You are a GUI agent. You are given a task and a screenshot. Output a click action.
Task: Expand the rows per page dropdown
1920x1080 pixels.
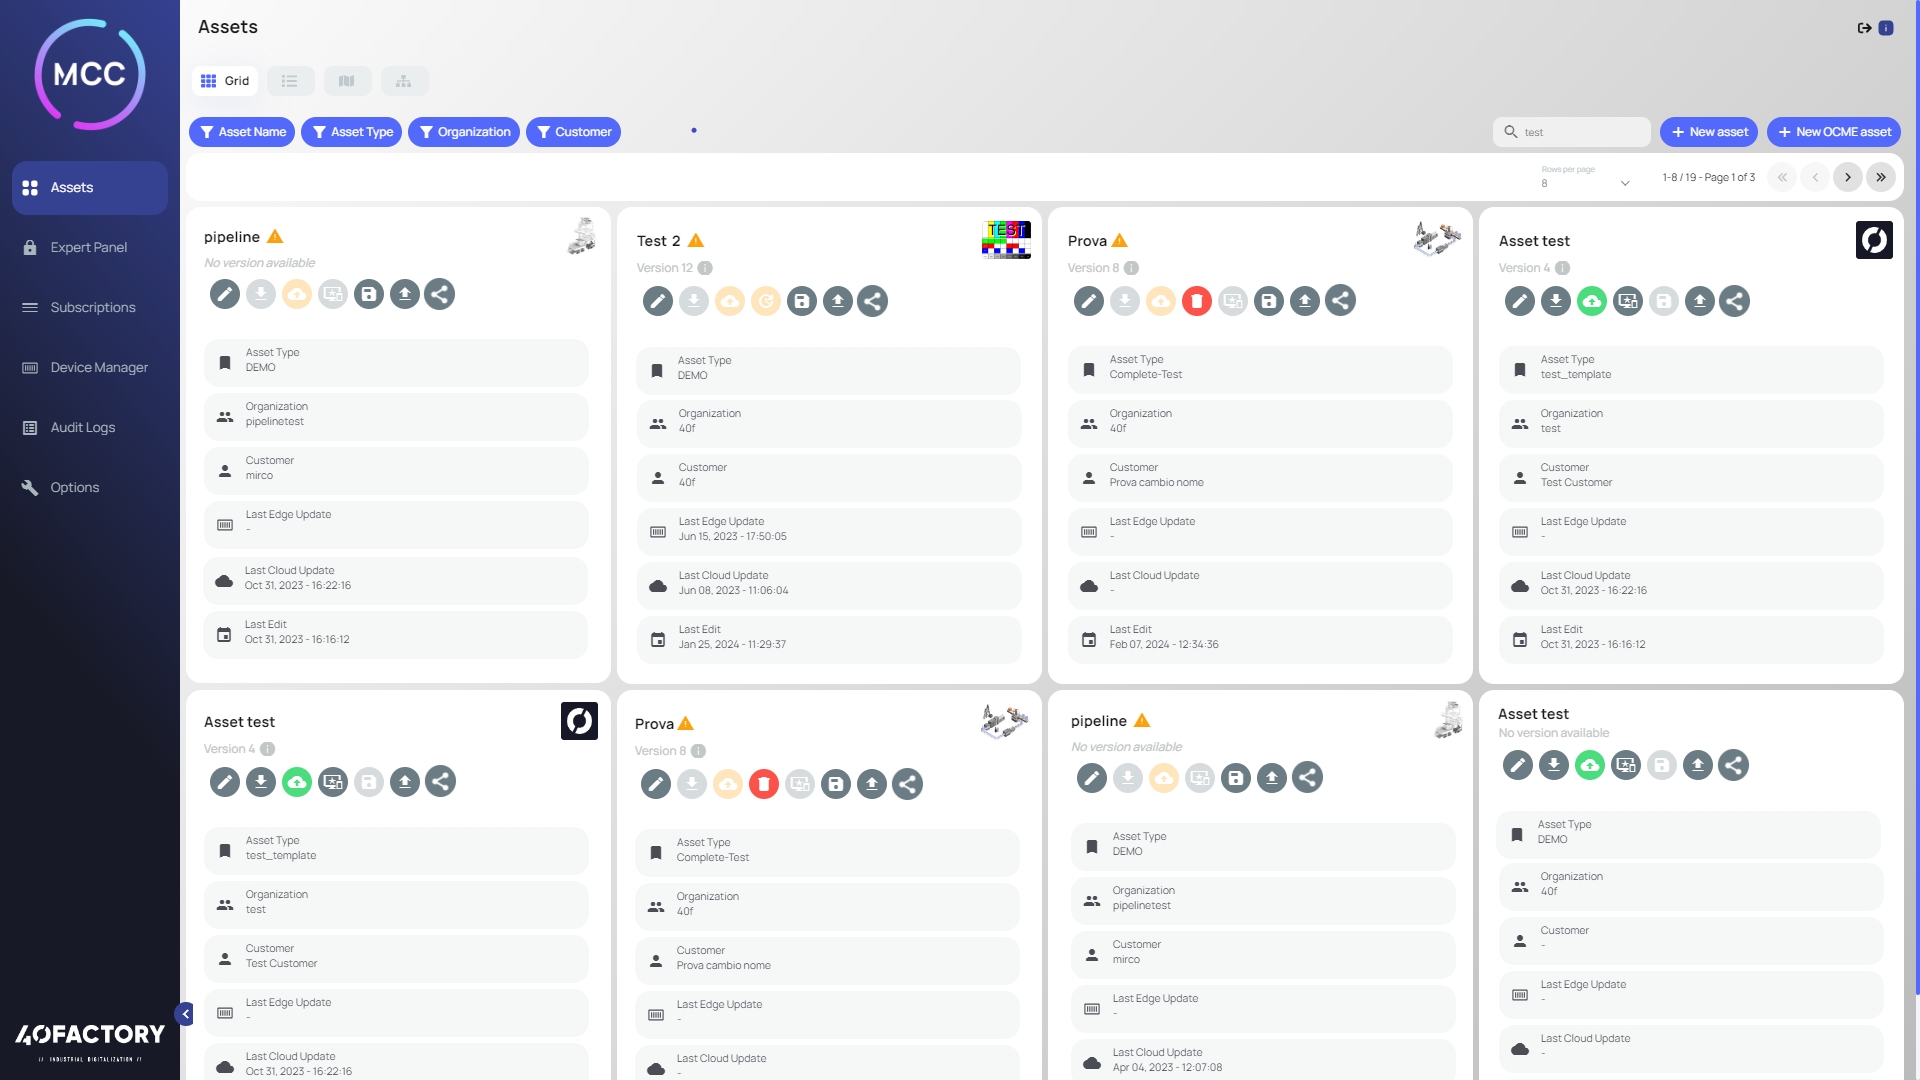pos(1624,183)
